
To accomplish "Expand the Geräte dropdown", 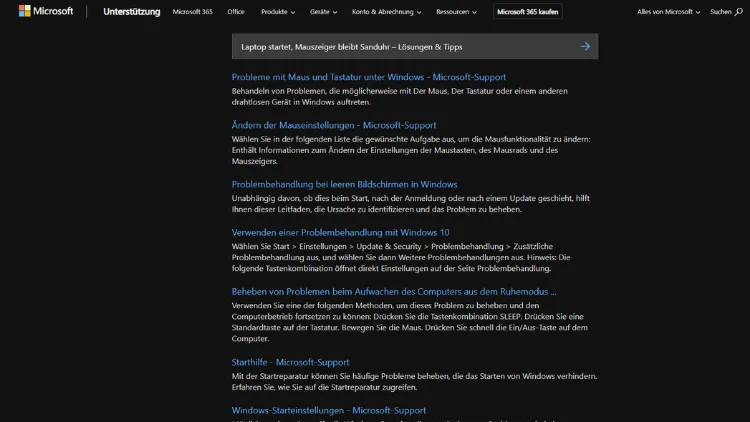I will tap(323, 11).
